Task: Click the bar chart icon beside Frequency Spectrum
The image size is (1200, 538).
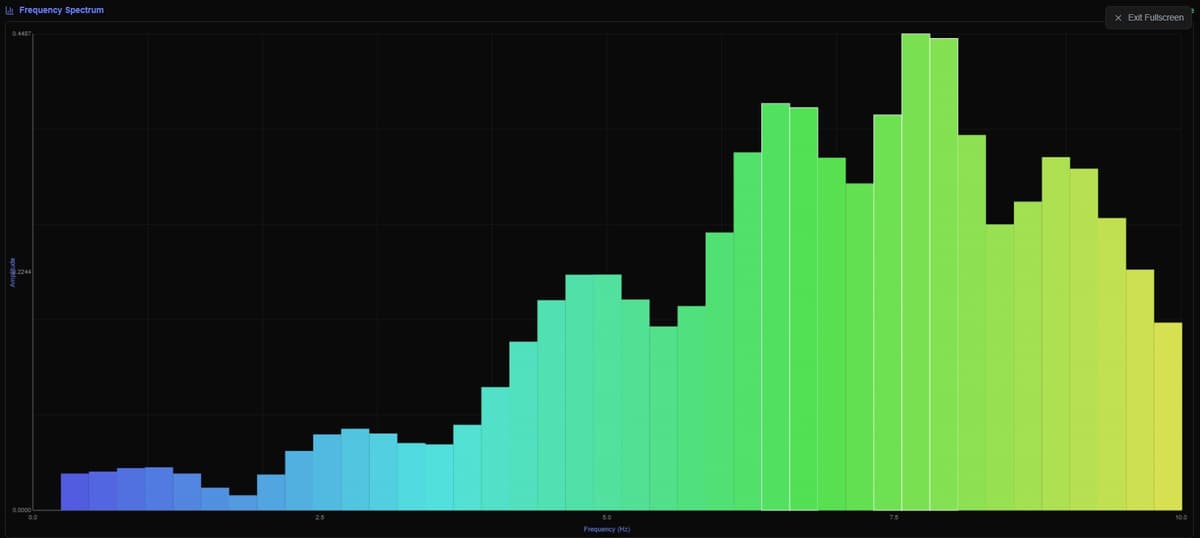Action: coord(10,10)
